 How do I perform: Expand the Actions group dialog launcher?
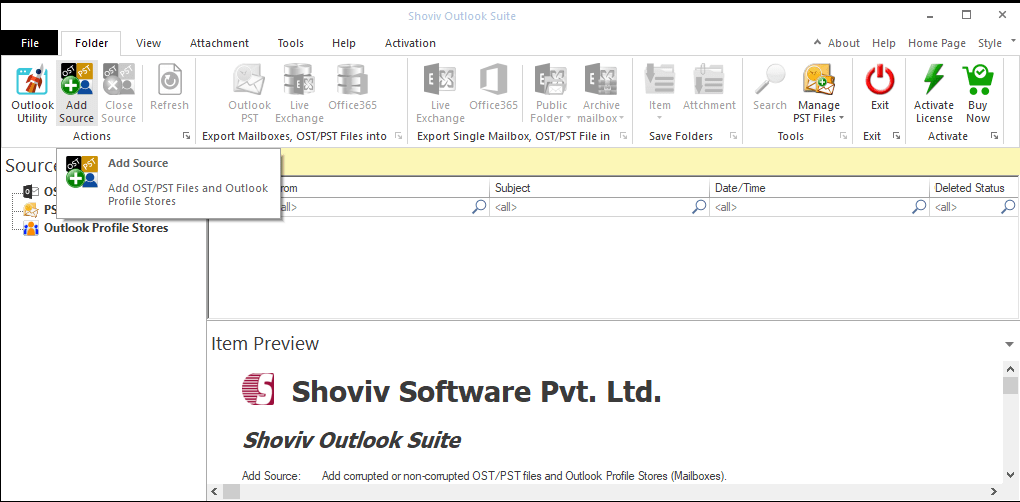click(x=186, y=136)
